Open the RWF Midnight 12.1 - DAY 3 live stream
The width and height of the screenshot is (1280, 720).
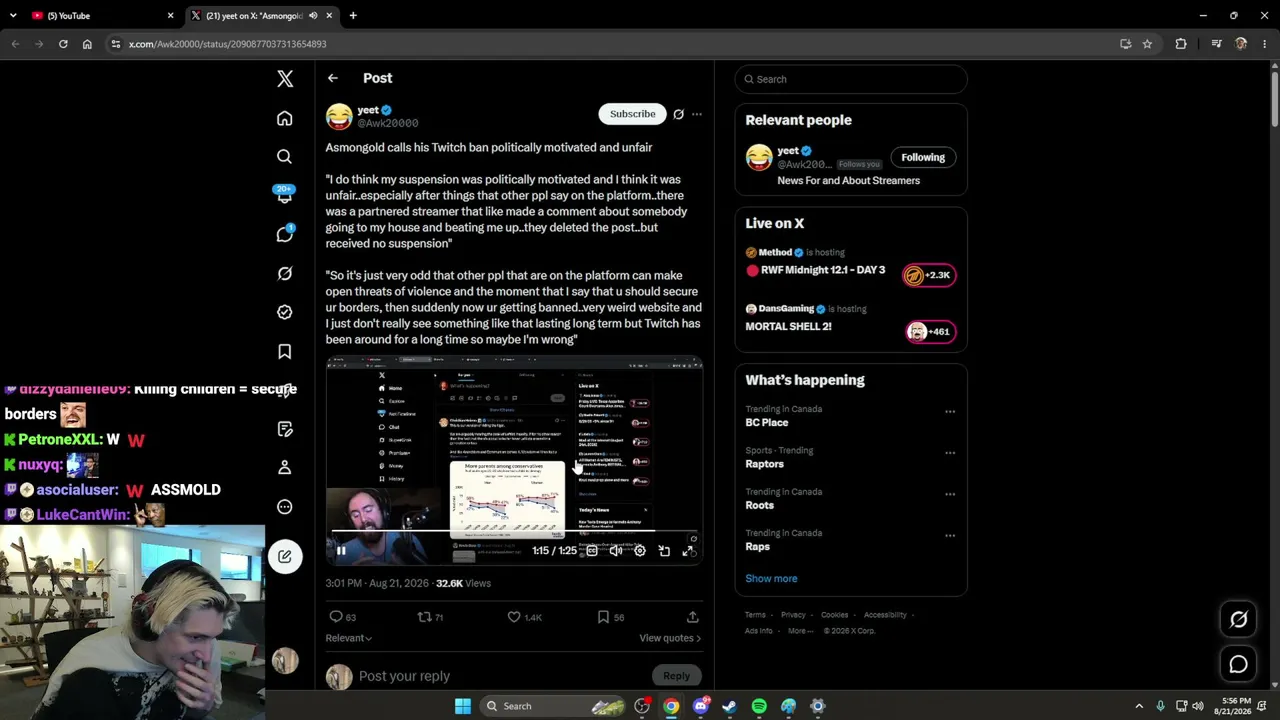coord(851,263)
